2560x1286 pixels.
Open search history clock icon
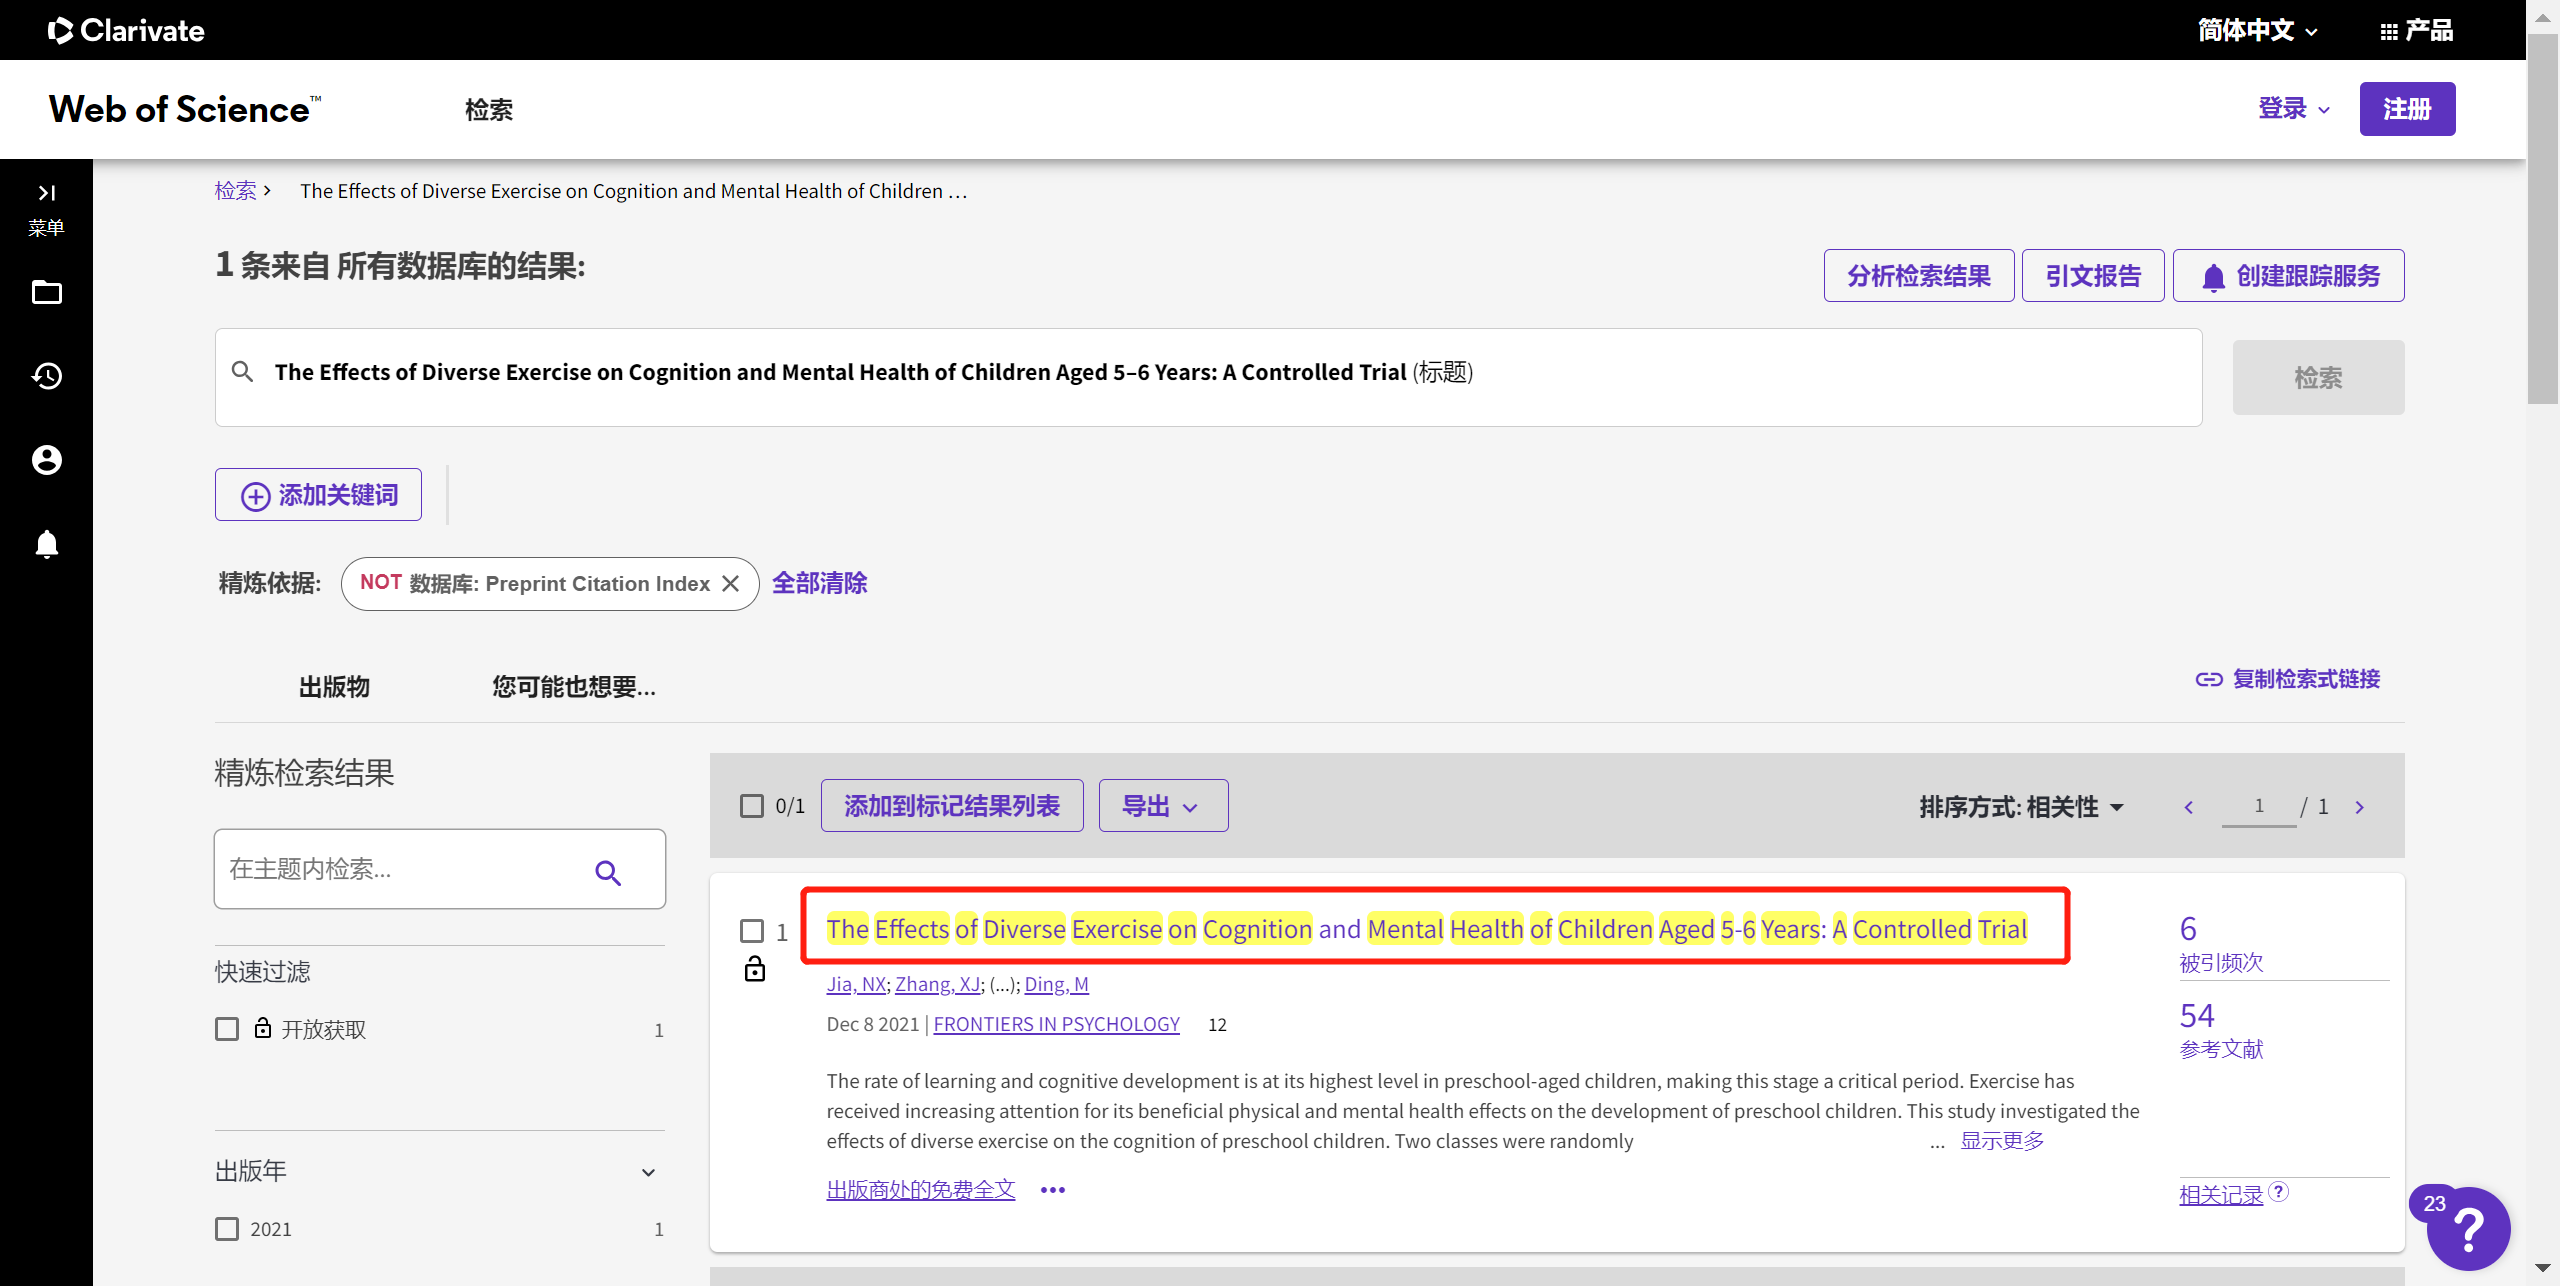click(46, 376)
